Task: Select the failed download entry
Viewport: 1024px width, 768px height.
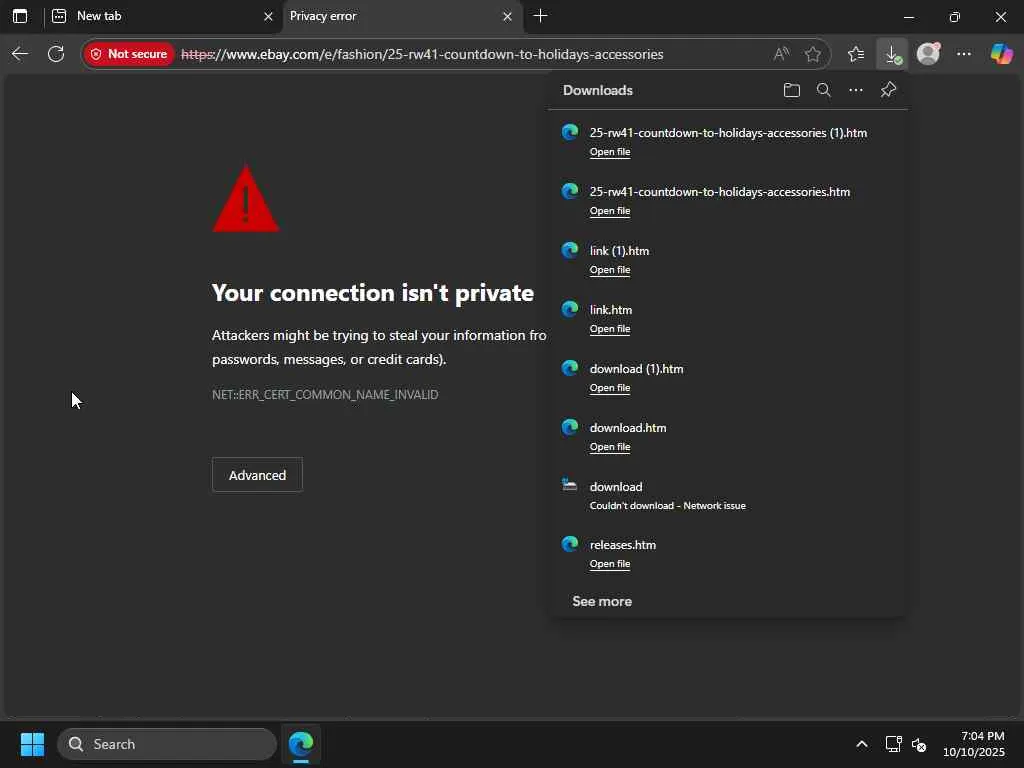Action: (x=728, y=495)
